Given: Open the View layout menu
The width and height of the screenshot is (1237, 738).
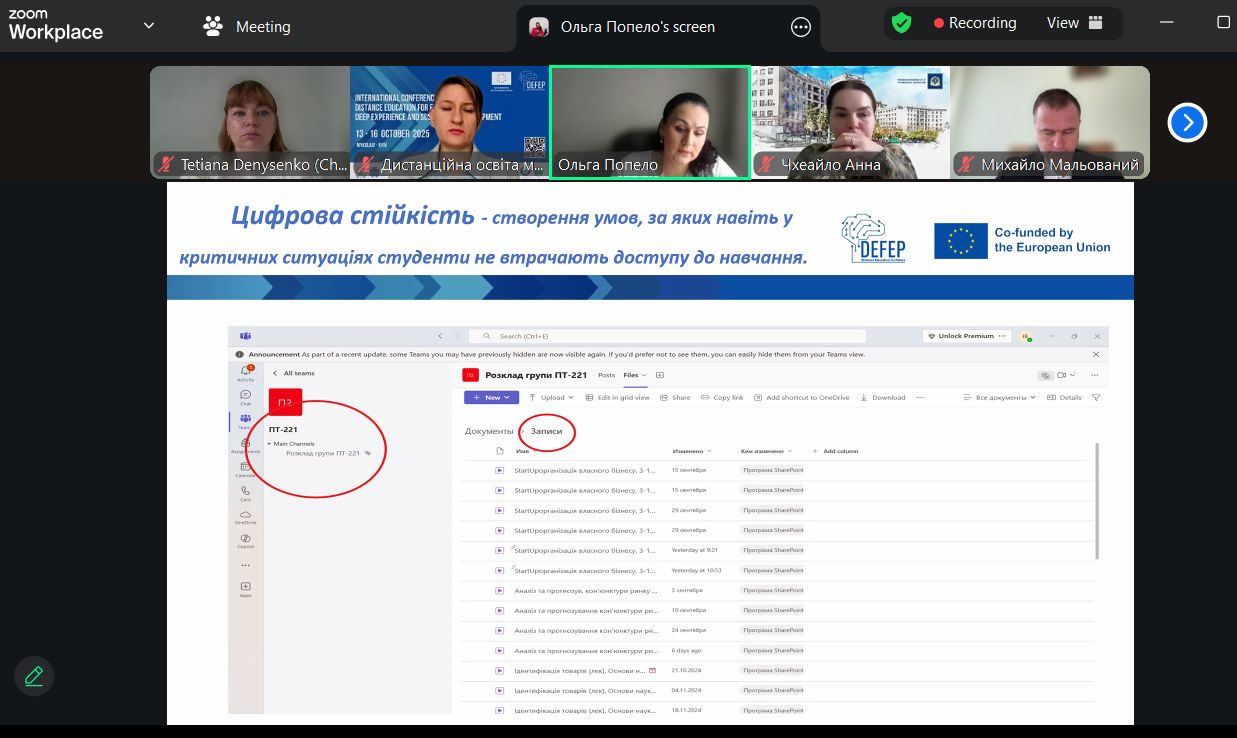Looking at the screenshot, I should coord(1074,23).
